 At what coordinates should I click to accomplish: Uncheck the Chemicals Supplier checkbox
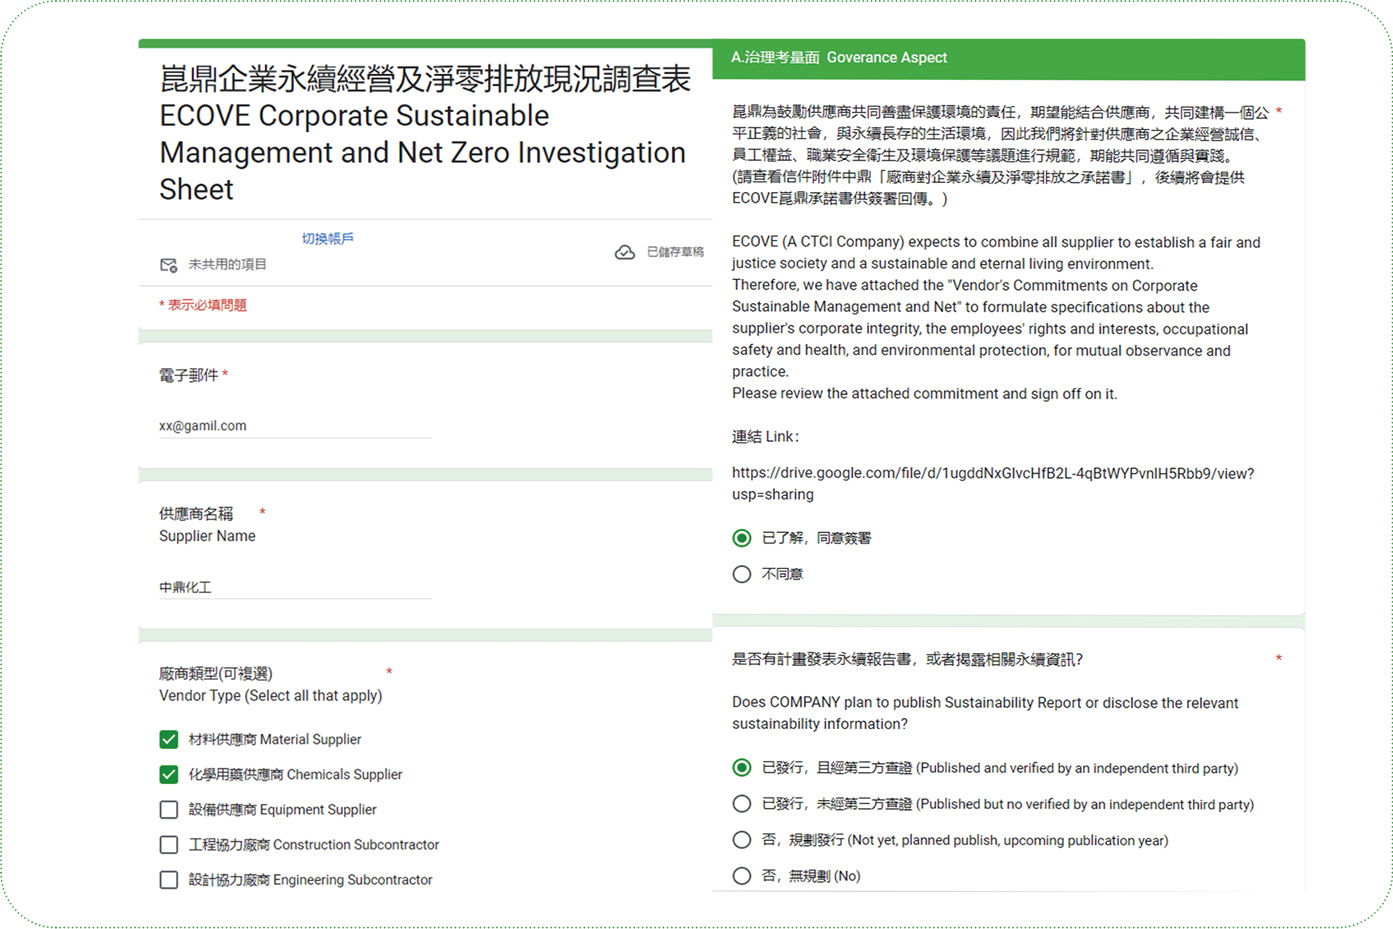click(169, 775)
